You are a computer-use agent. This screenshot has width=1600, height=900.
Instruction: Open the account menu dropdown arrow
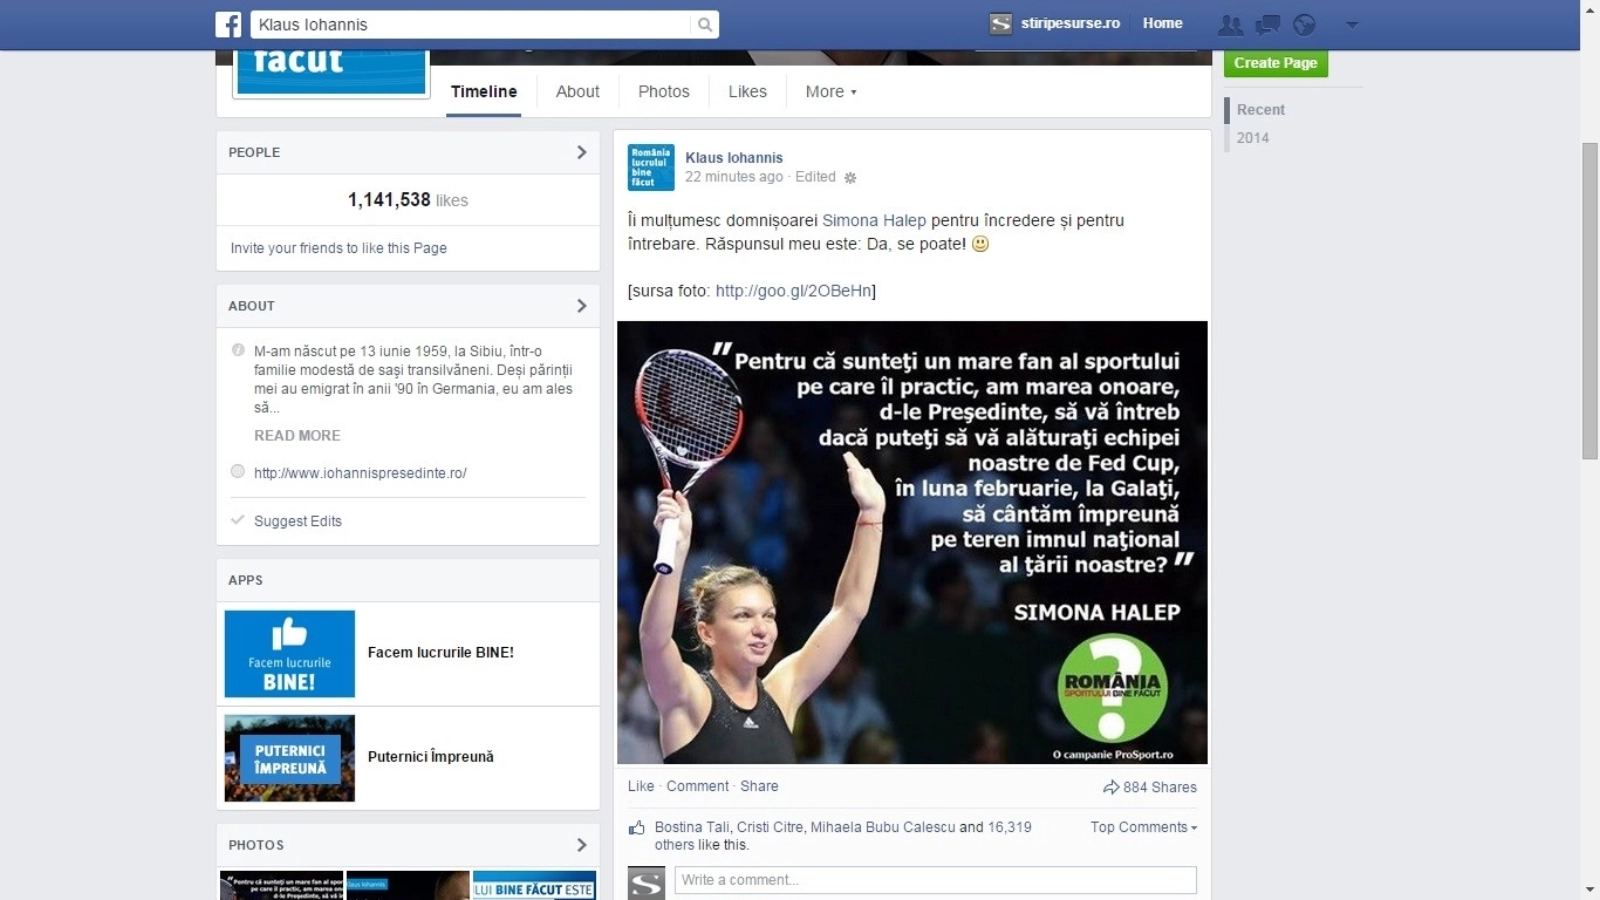pyautogui.click(x=1352, y=25)
